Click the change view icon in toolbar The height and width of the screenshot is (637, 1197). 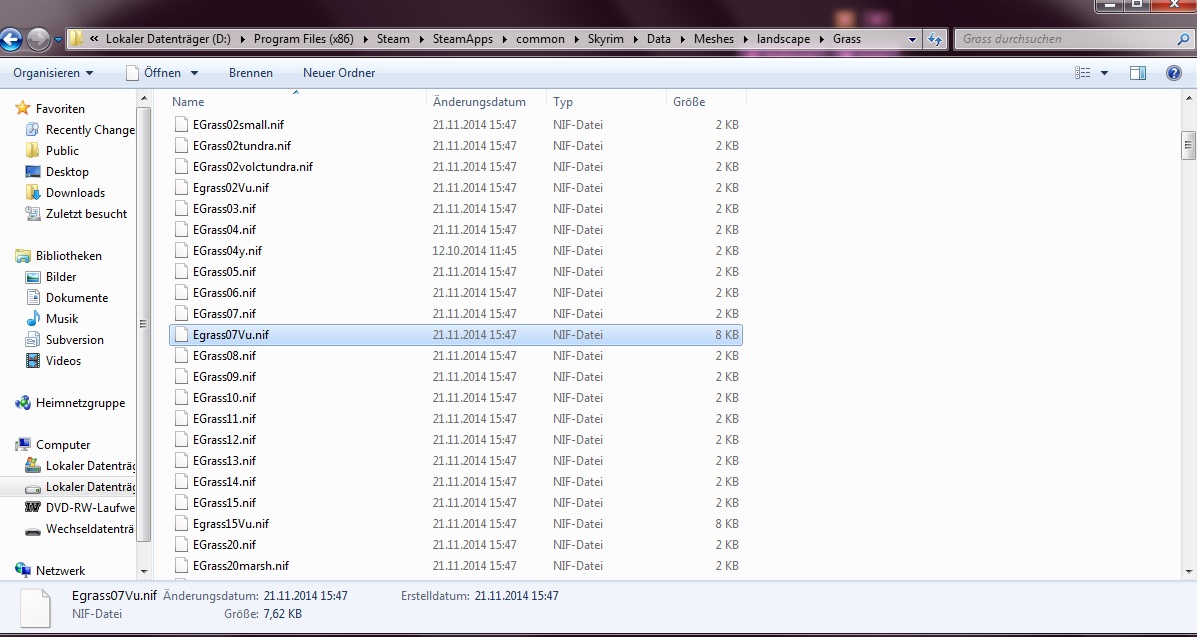1082,73
